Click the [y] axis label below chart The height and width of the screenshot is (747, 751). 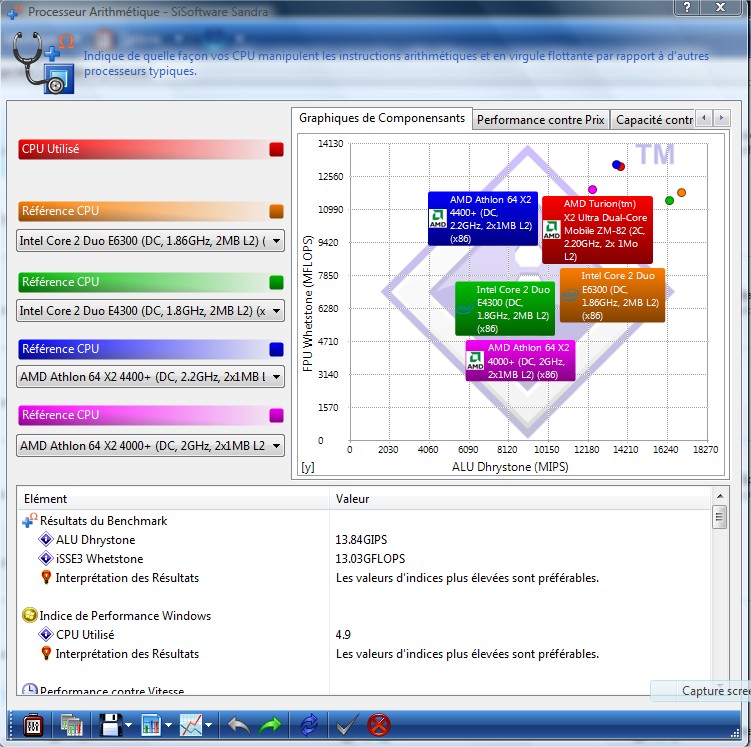[x=307, y=467]
